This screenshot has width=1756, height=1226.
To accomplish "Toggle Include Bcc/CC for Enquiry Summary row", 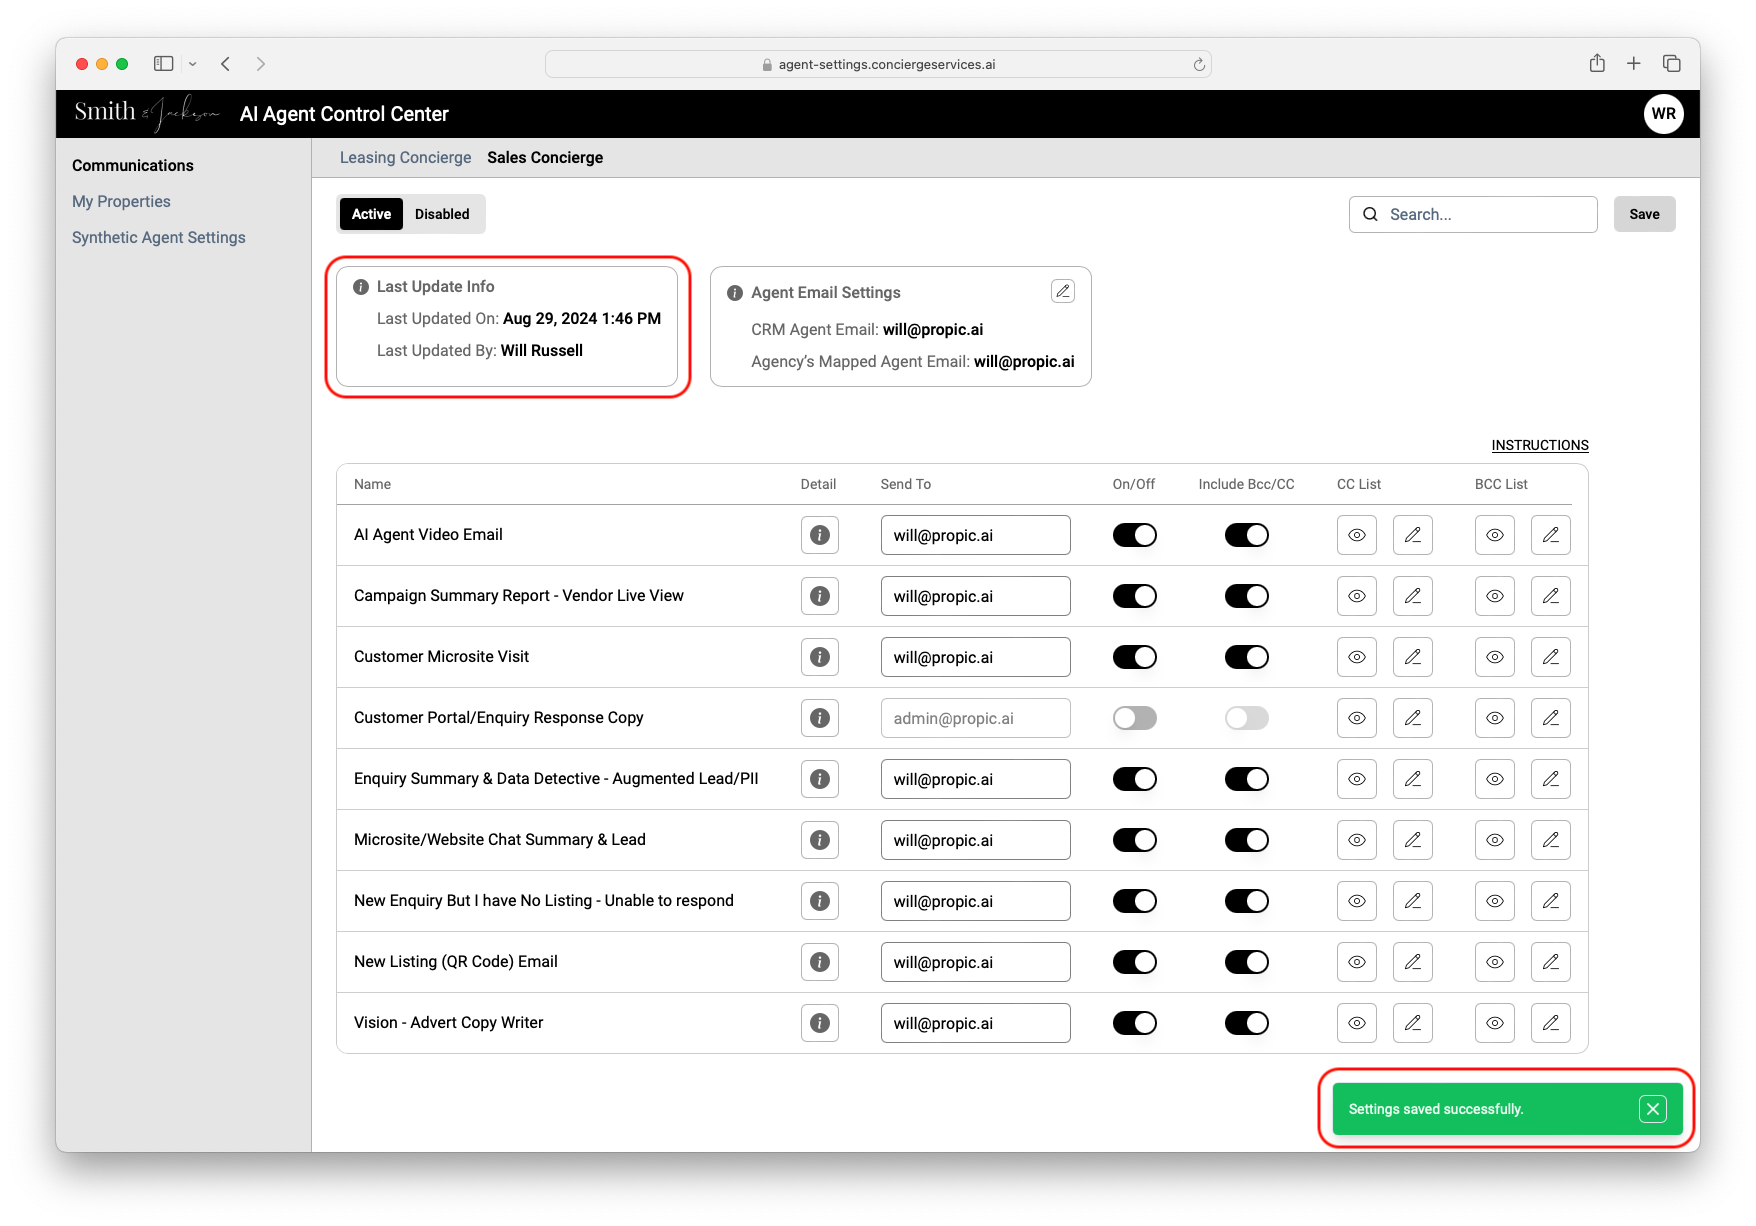I will point(1247,779).
